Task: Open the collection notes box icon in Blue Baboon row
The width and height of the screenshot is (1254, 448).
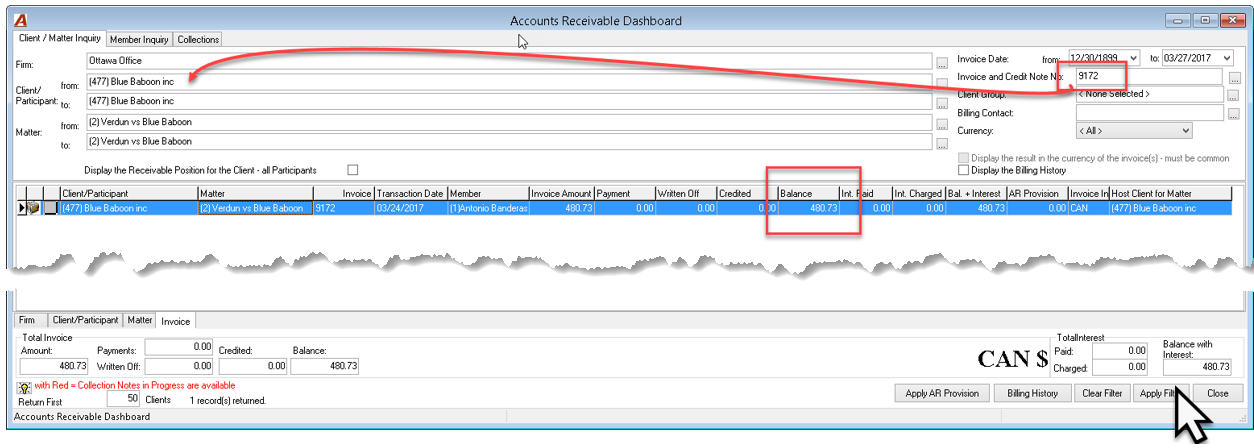Action: (x=34, y=209)
